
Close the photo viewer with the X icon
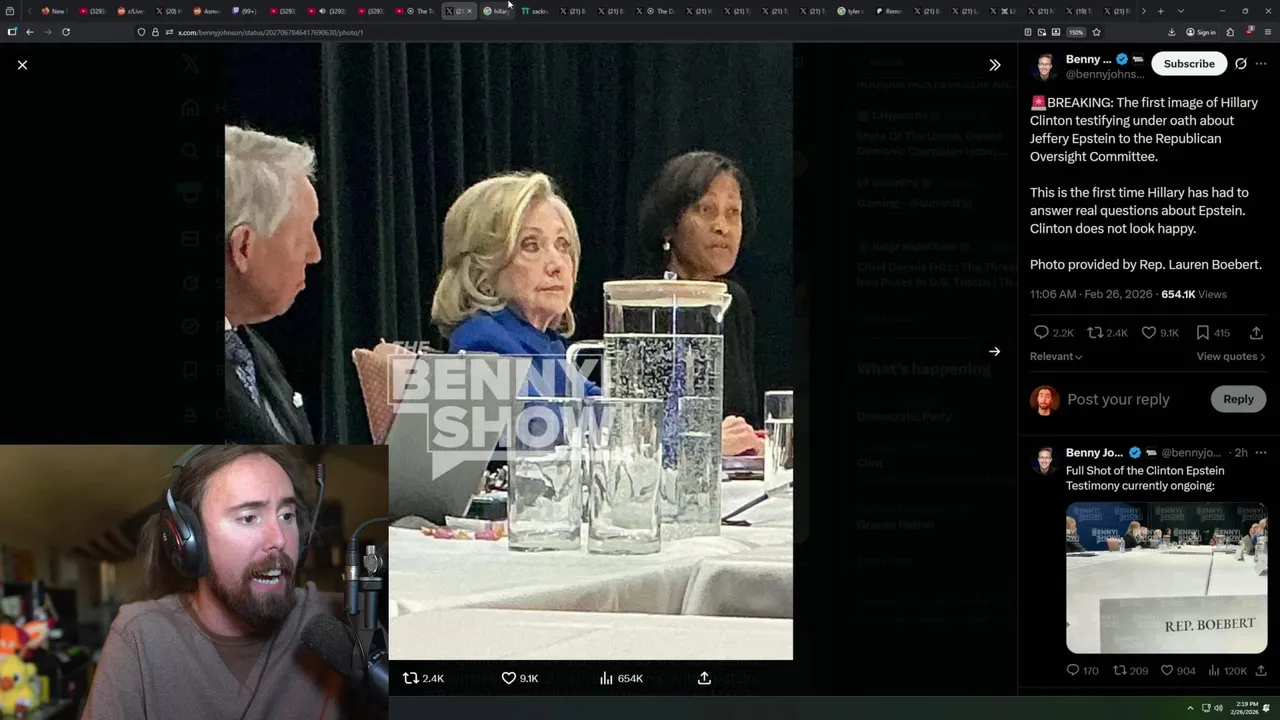click(x=22, y=64)
